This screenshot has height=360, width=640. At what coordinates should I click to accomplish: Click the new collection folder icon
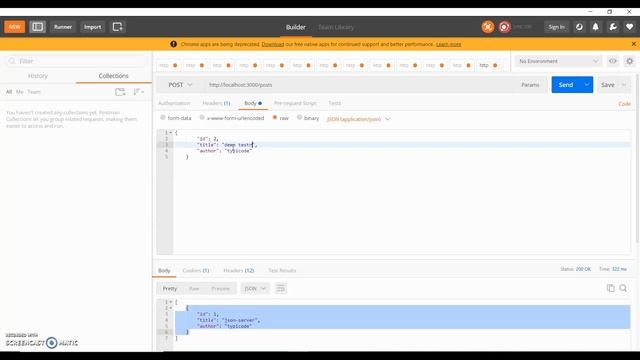pos(120,92)
